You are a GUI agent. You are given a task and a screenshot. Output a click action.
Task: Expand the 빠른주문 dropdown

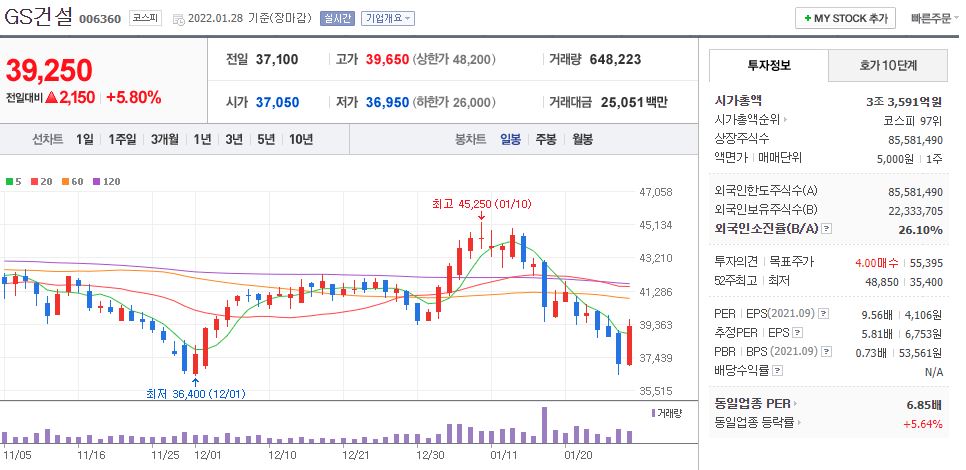pyautogui.click(x=936, y=18)
